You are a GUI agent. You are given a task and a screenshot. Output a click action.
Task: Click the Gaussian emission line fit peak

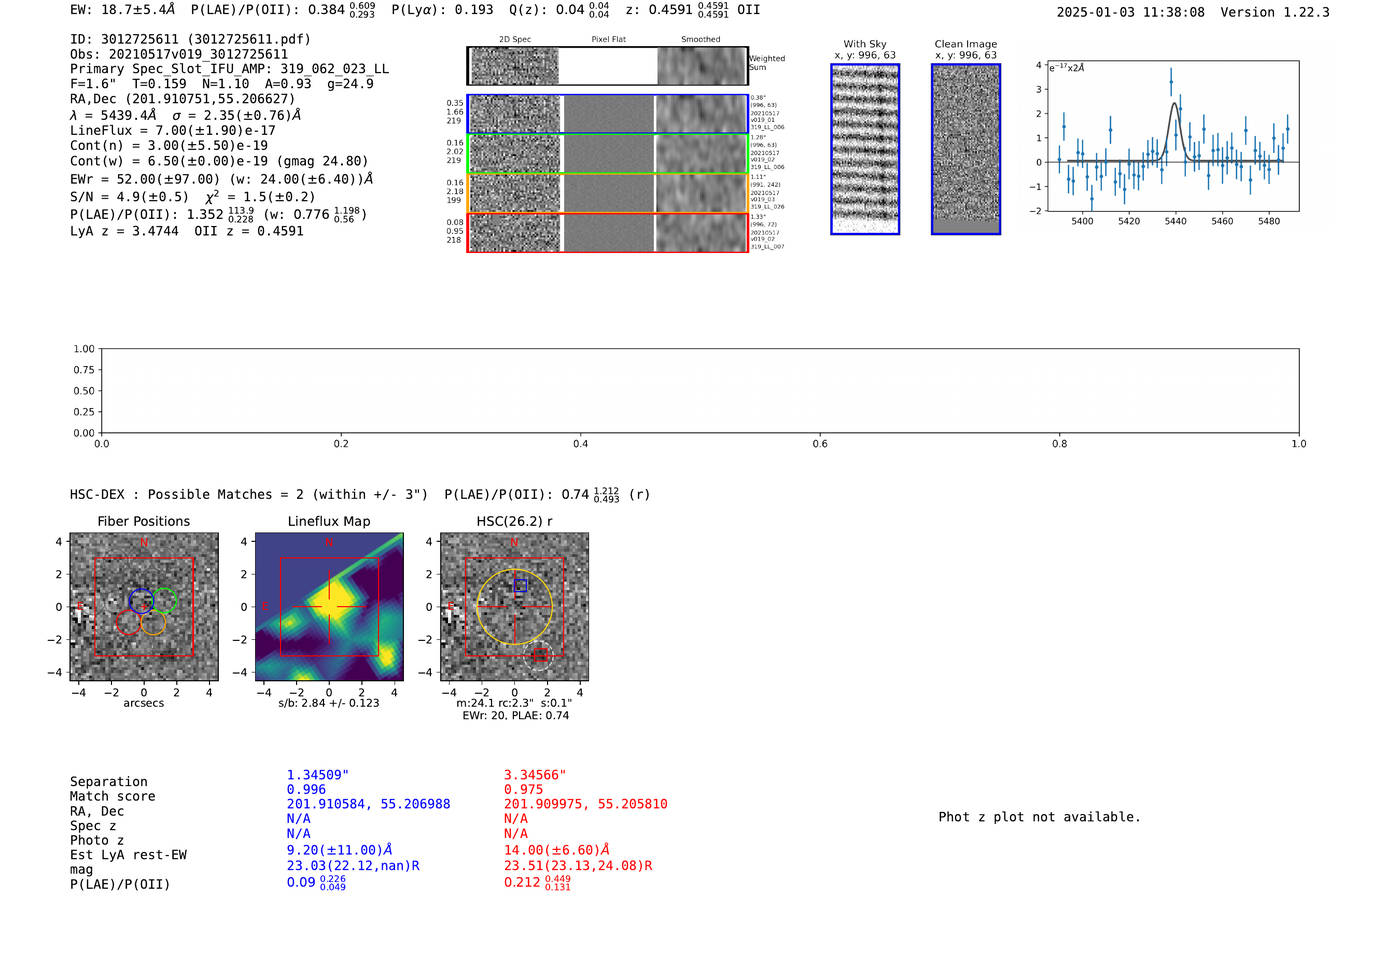click(1175, 104)
